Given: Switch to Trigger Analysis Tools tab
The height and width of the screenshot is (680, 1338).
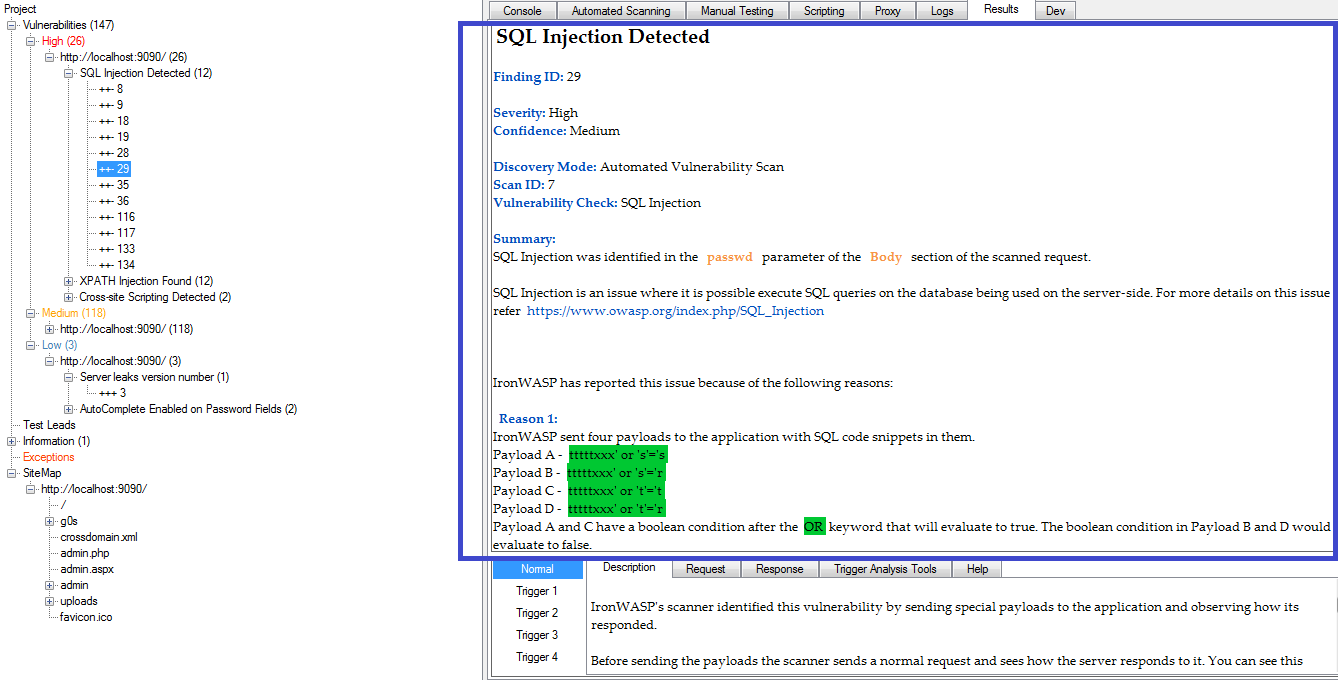Looking at the screenshot, I should (x=885, y=568).
